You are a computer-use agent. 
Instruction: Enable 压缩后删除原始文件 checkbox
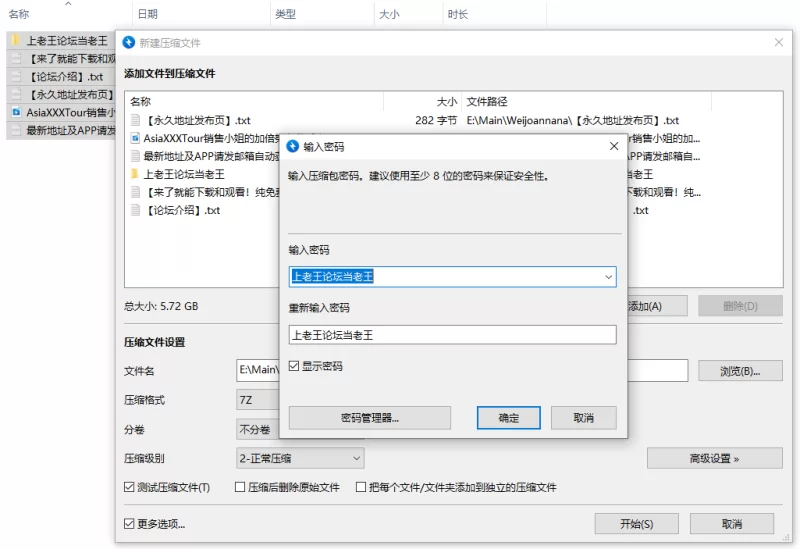[x=240, y=487]
